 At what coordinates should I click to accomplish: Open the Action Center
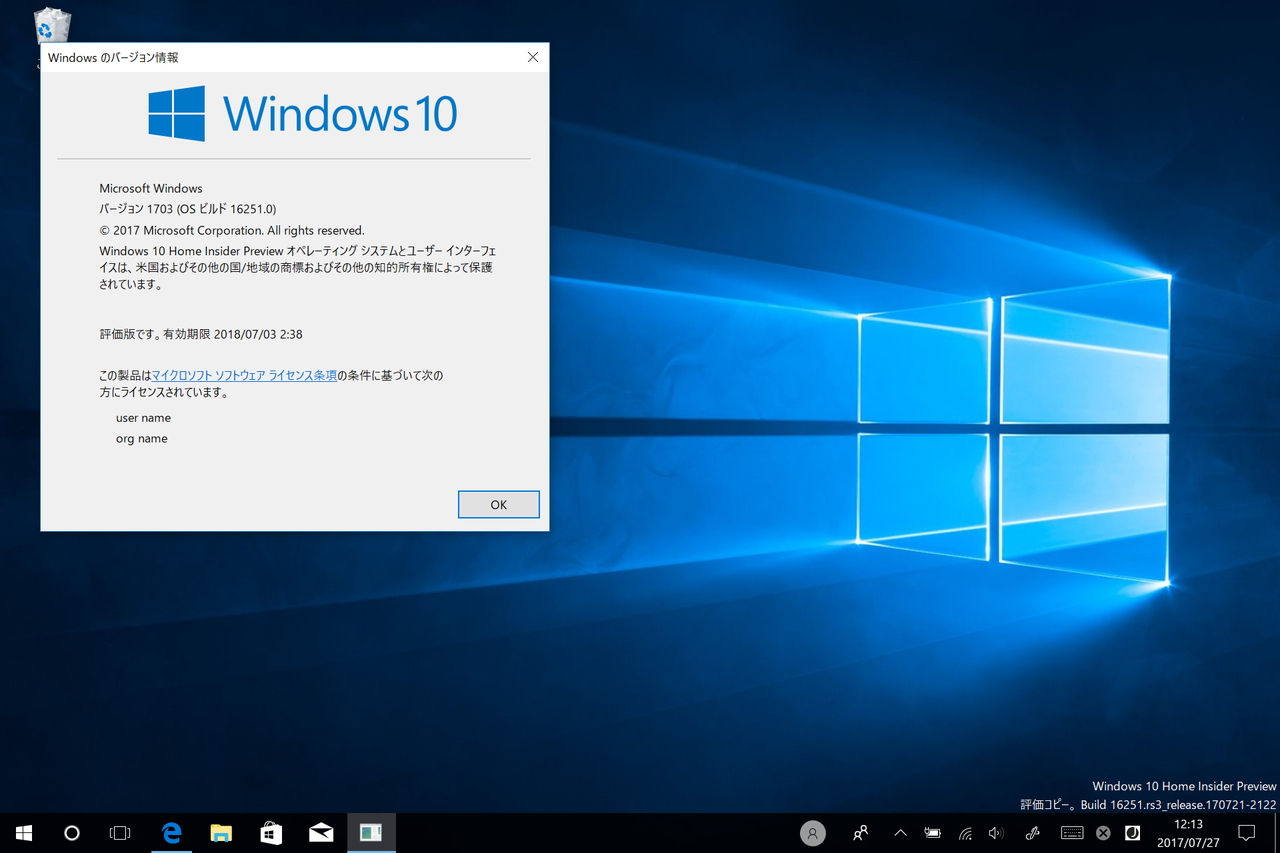1246,832
